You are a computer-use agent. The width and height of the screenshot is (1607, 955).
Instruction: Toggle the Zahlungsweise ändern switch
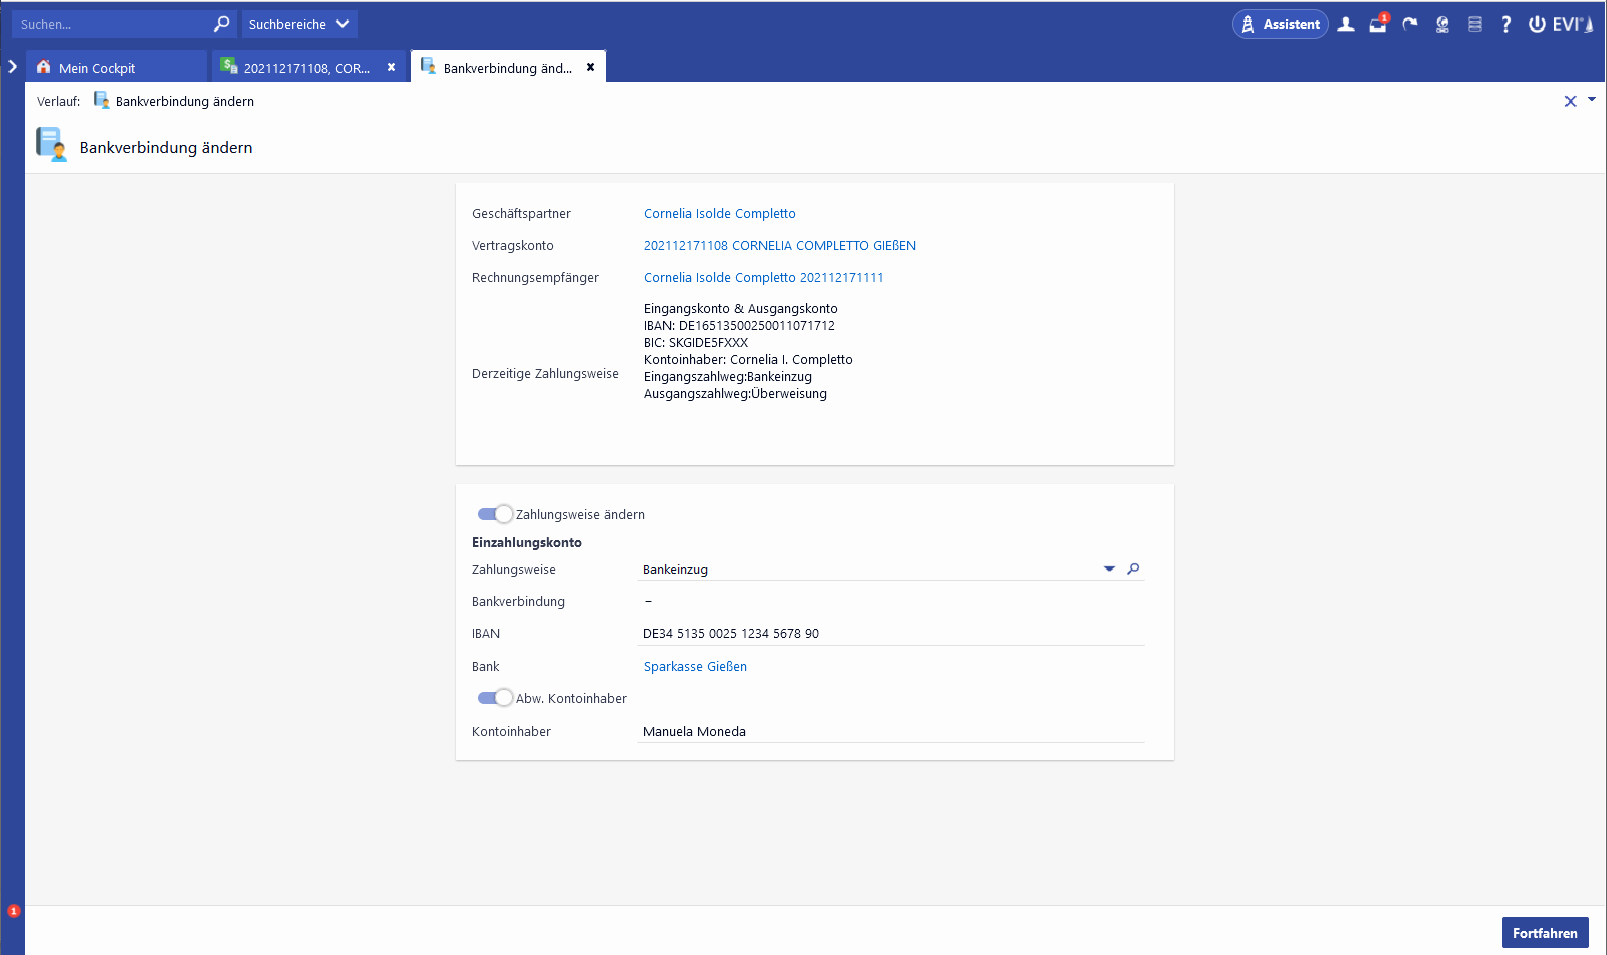(495, 514)
